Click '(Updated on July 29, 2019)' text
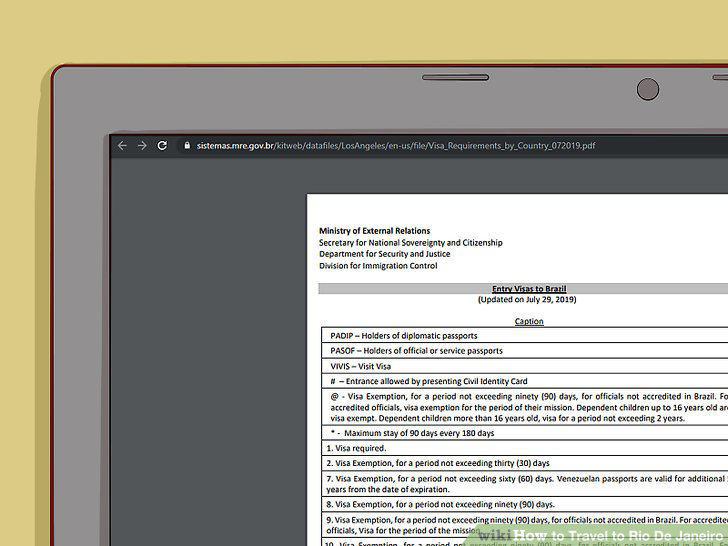This screenshot has width=728, height=546. click(x=527, y=299)
